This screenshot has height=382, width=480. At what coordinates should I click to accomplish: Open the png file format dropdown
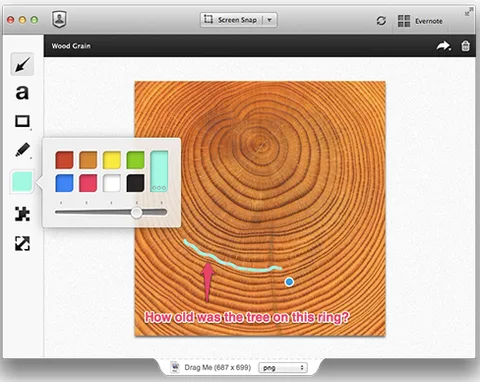point(283,368)
